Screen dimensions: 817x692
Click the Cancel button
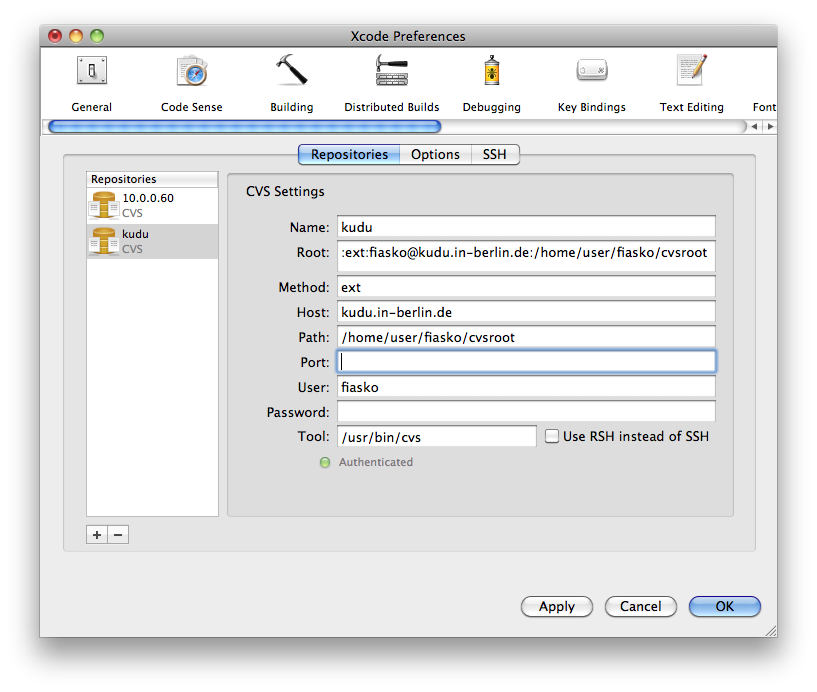coord(640,606)
